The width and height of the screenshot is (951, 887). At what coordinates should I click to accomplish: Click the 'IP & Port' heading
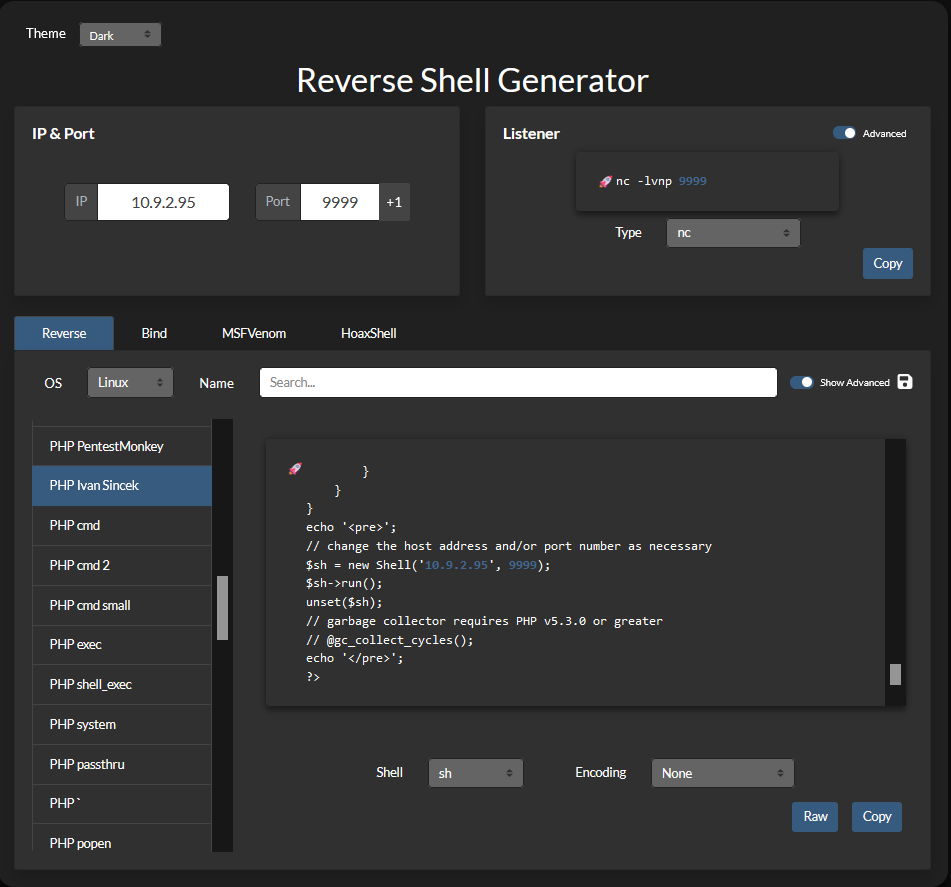63,133
